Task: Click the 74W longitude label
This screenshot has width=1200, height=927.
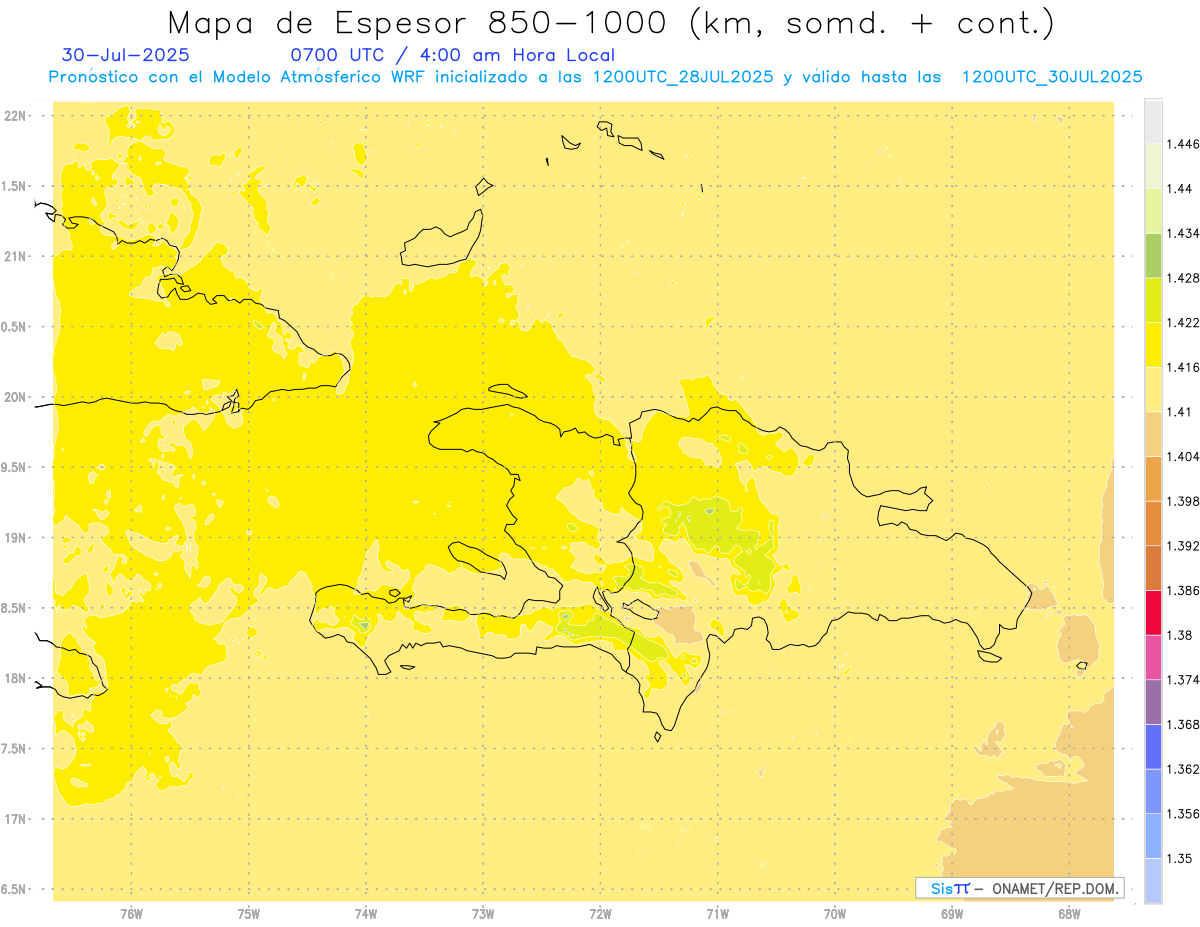Action: pos(365,914)
